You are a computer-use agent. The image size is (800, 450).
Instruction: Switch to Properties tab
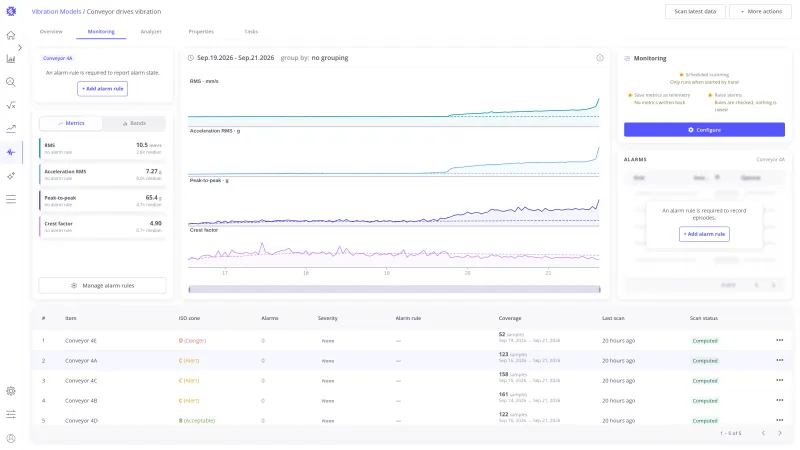[x=201, y=32]
